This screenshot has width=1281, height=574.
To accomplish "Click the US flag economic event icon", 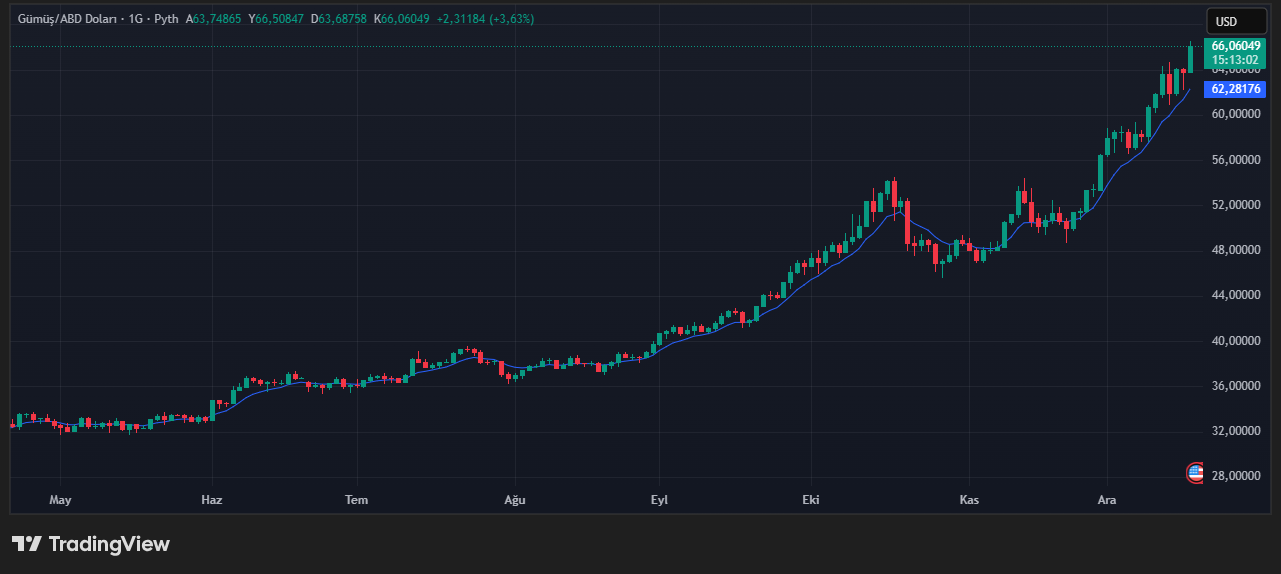I will [1195, 473].
